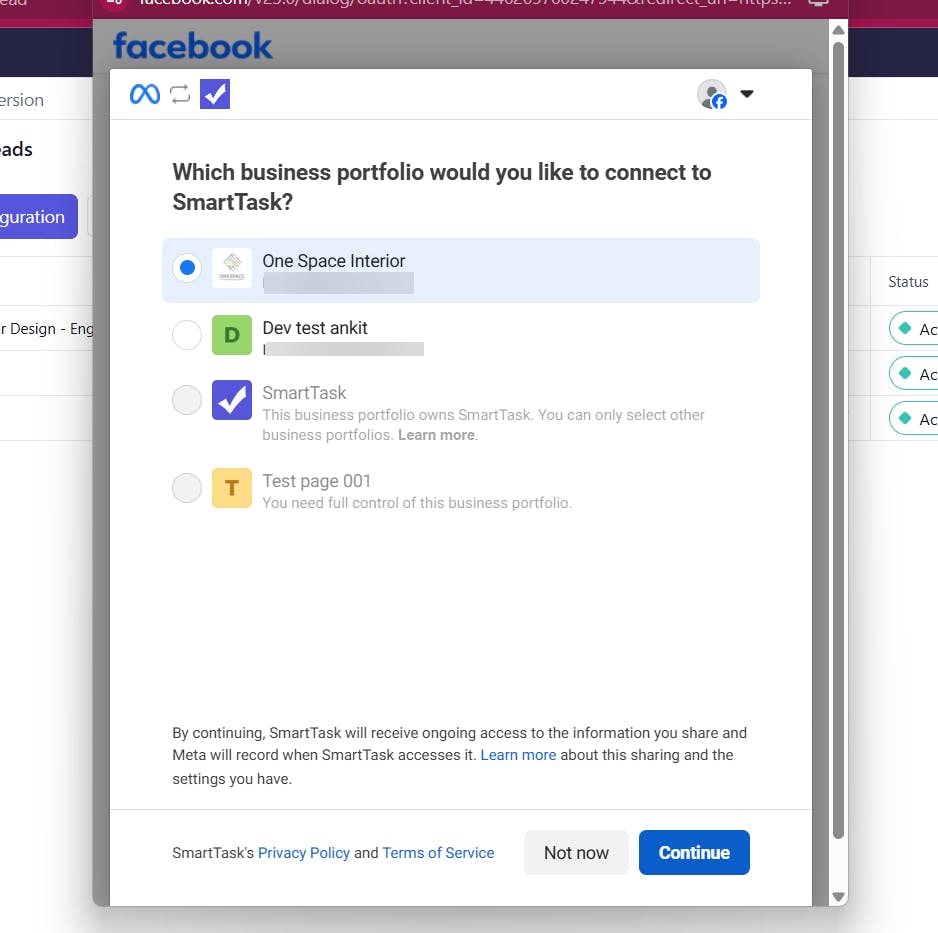Image resolution: width=938 pixels, height=933 pixels.
Task: Click the yellow T icon for Test page 001
Action: pyautogui.click(x=232, y=488)
